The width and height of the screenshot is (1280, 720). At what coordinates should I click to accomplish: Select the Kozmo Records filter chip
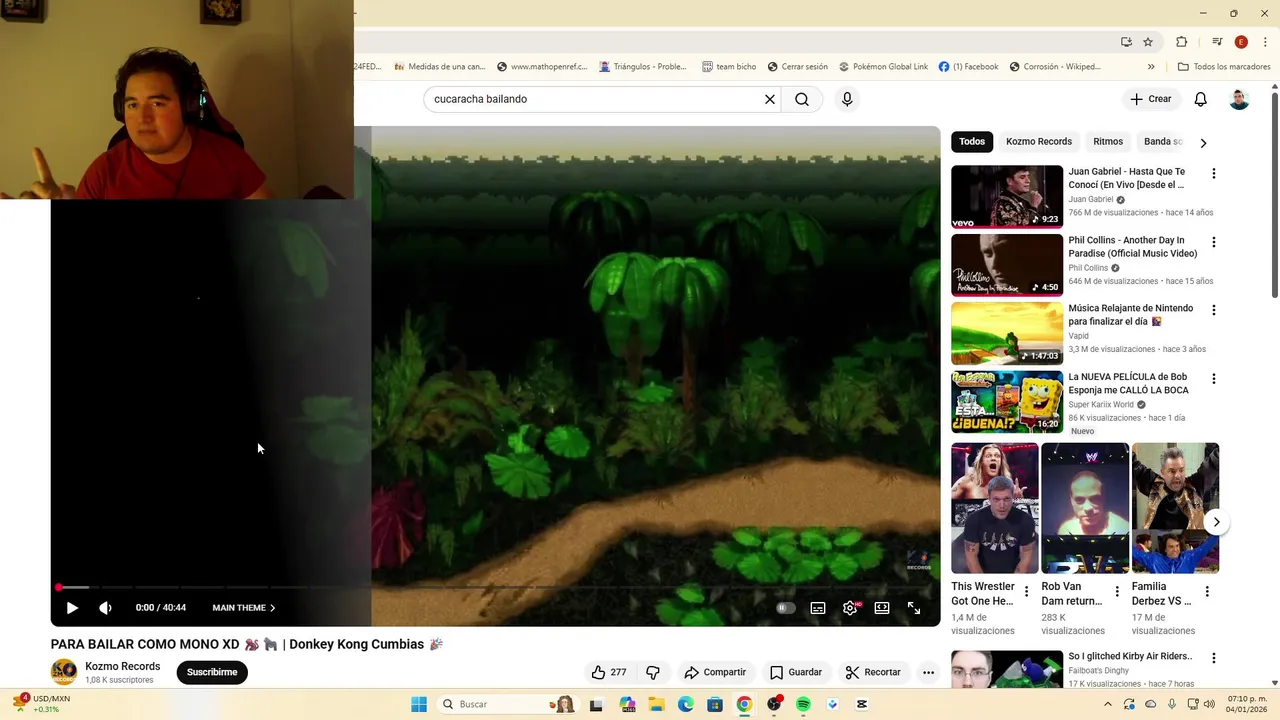coord(1039,142)
